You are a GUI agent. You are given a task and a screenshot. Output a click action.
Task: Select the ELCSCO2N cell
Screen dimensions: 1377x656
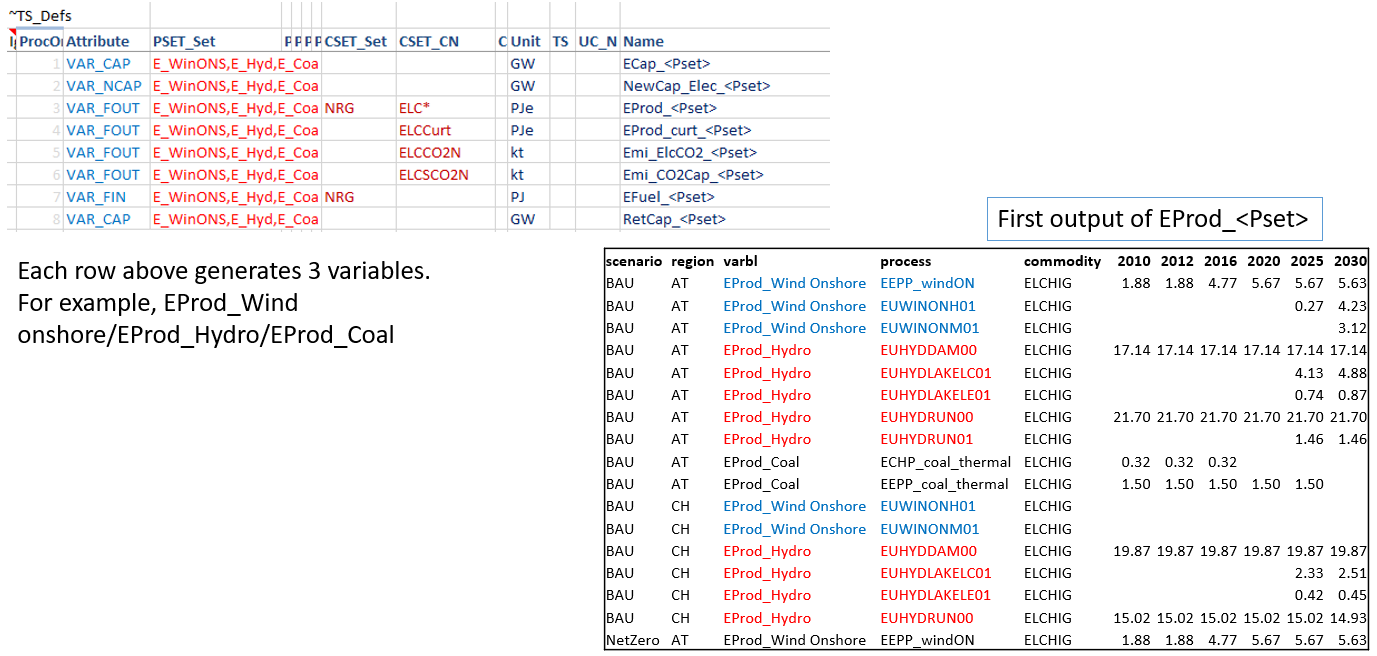[434, 175]
